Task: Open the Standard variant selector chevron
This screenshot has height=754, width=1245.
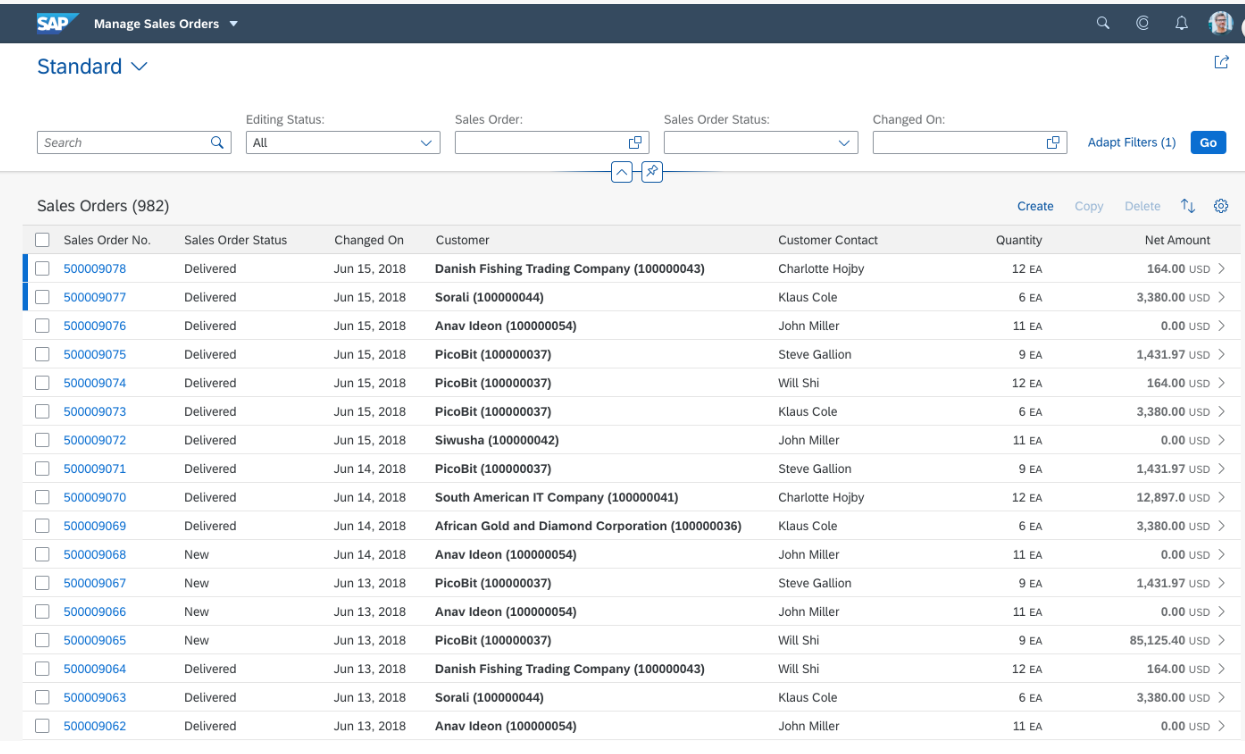Action: [x=138, y=66]
